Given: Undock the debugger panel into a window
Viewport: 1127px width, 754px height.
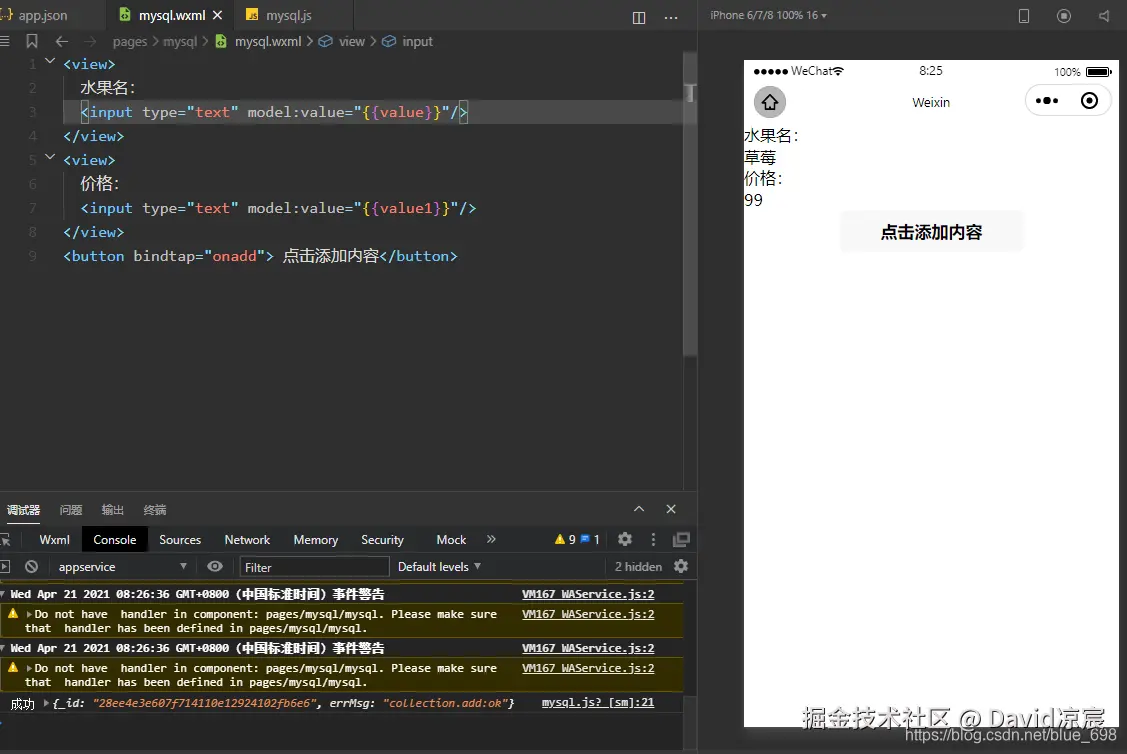Looking at the screenshot, I should [681, 539].
